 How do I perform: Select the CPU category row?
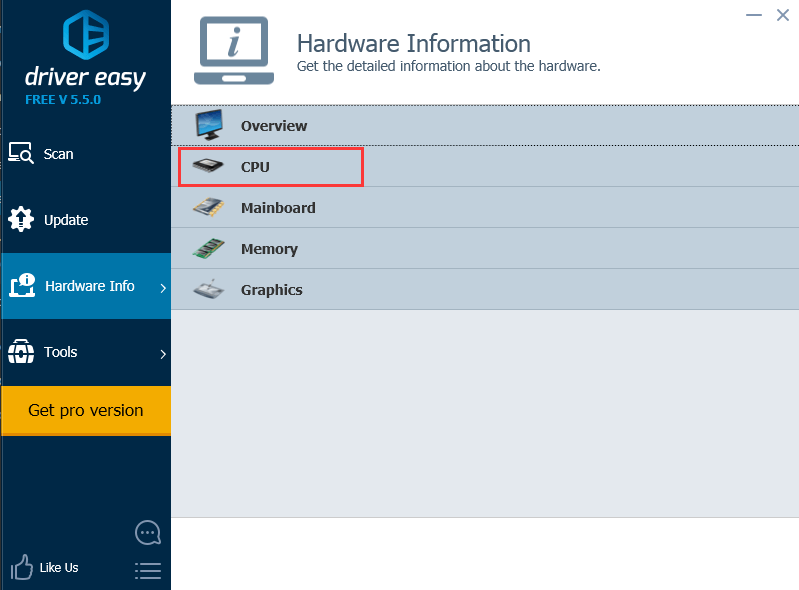[485, 167]
